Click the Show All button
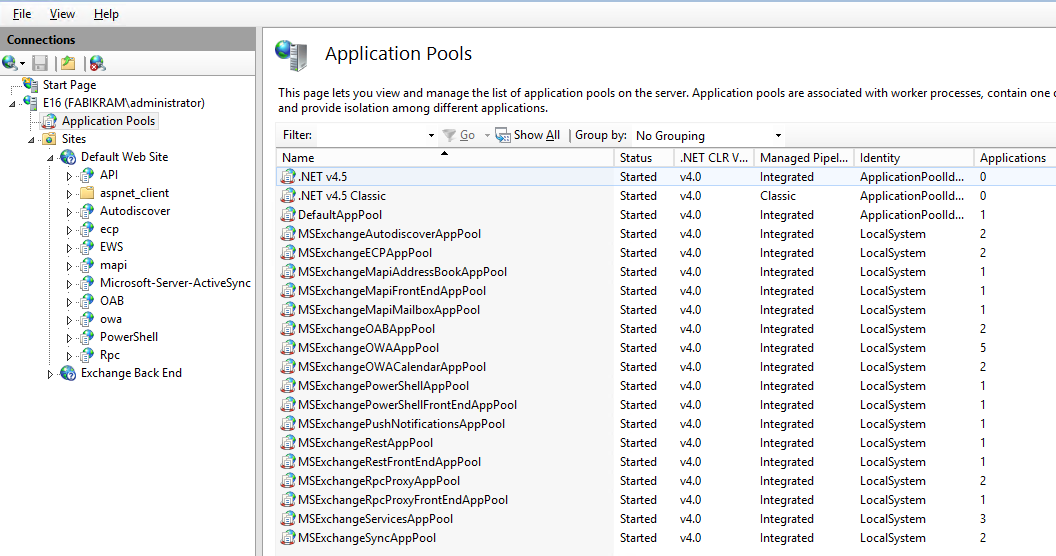Viewport: 1056px width, 556px height. pos(528,135)
